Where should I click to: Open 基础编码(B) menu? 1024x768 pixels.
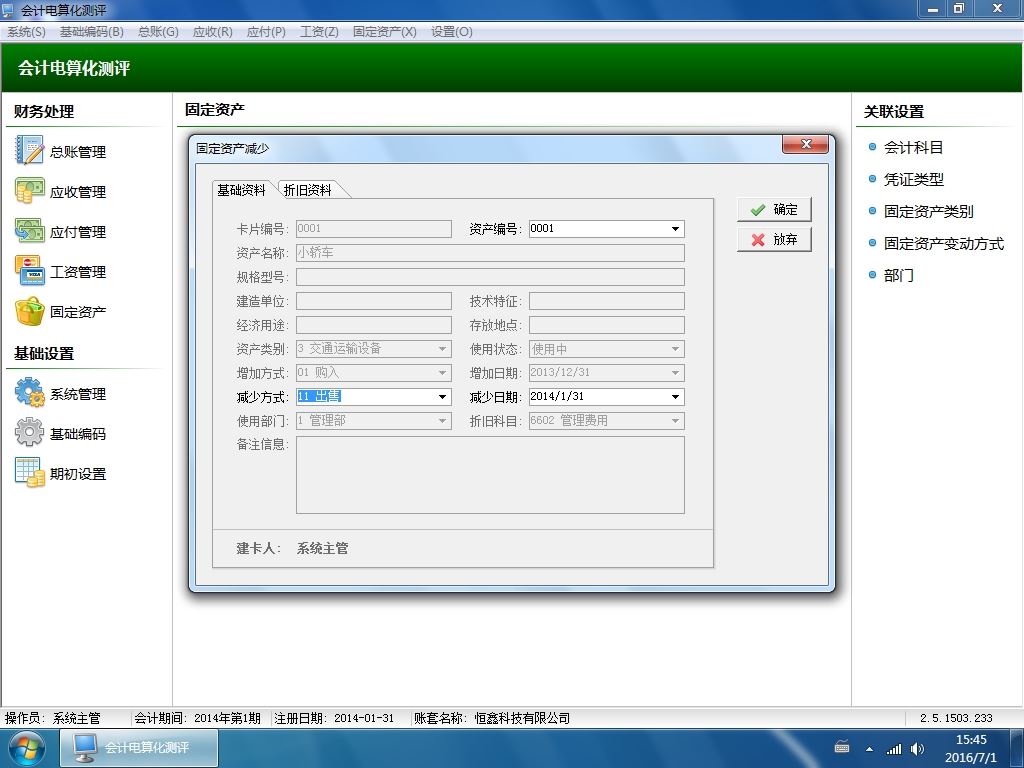coord(91,31)
